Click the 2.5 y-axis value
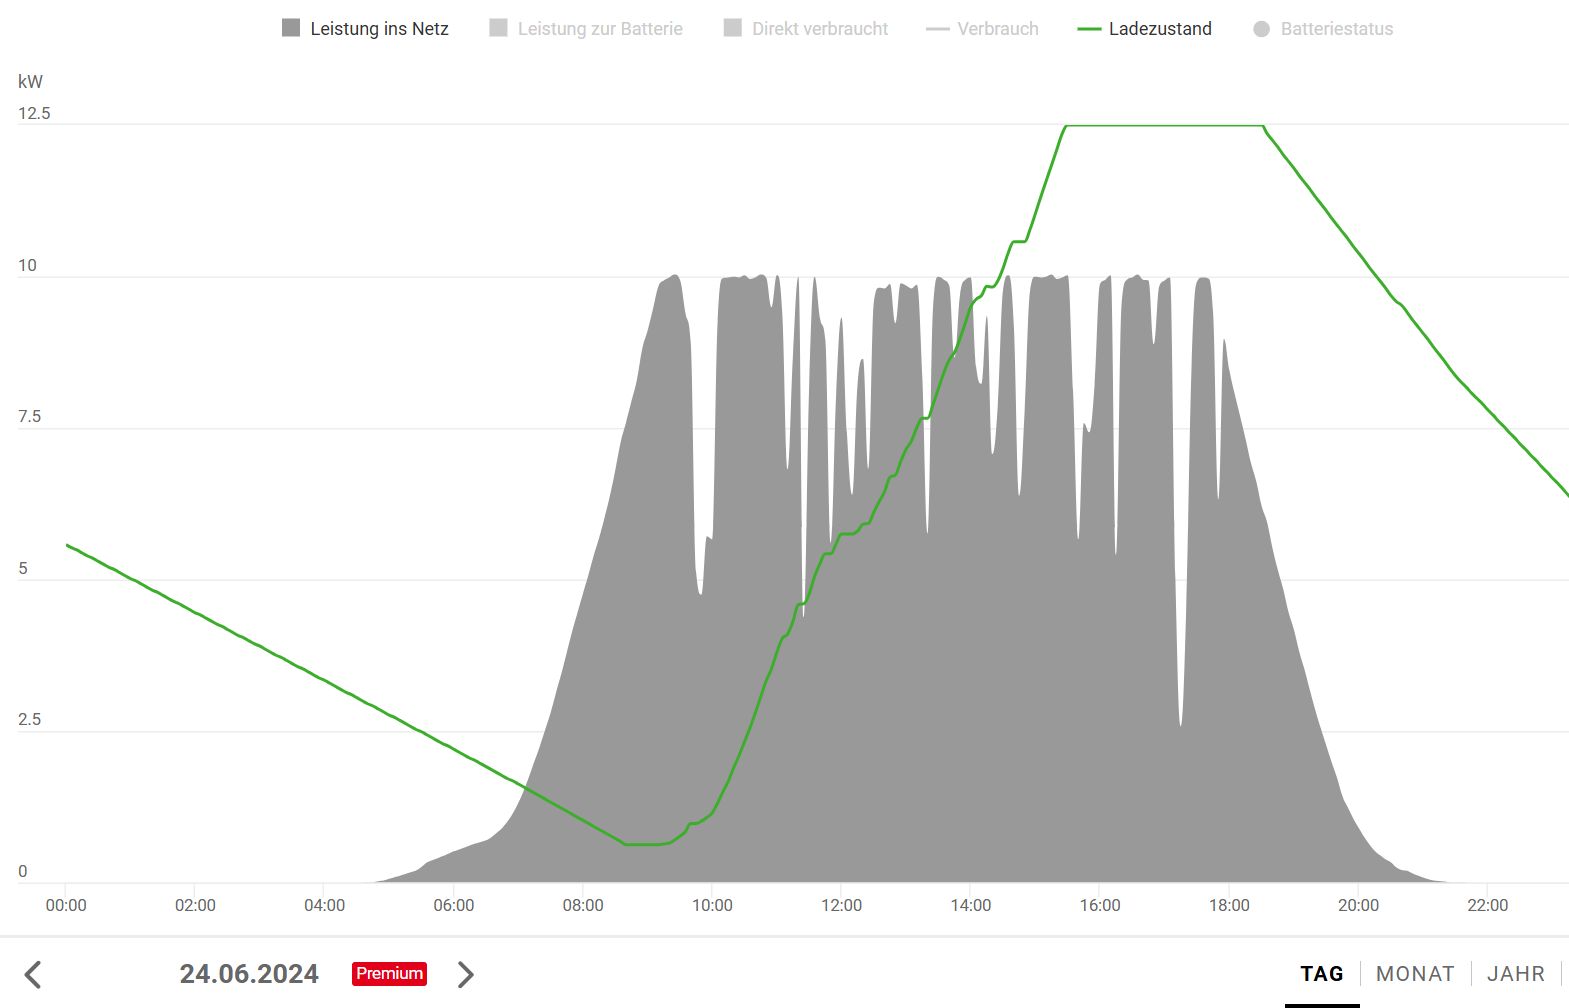The height and width of the screenshot is (1008, 1569). tap(30, 720)
